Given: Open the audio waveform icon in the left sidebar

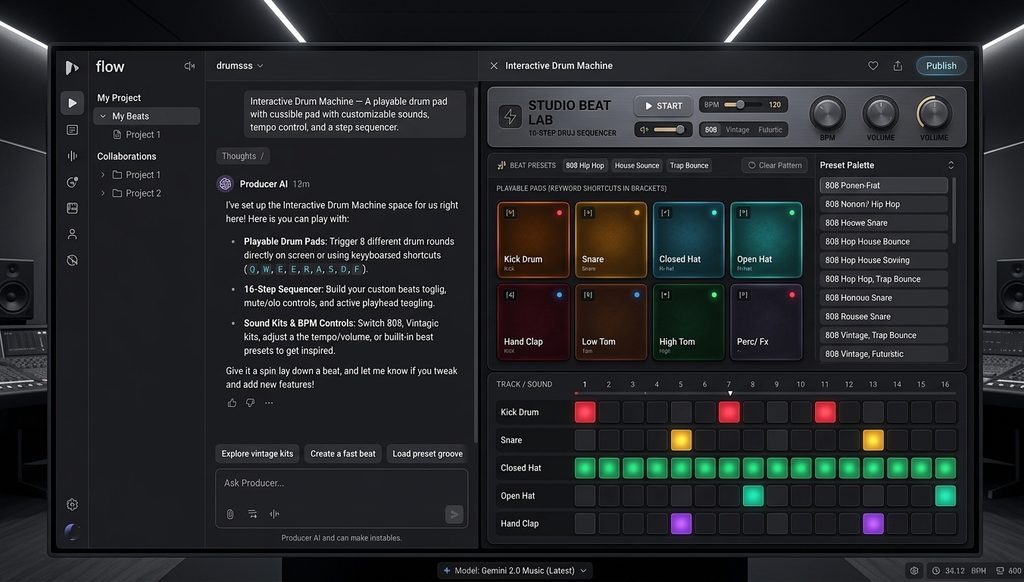Looking at the screenshot, I should click(x=72, y=155).
